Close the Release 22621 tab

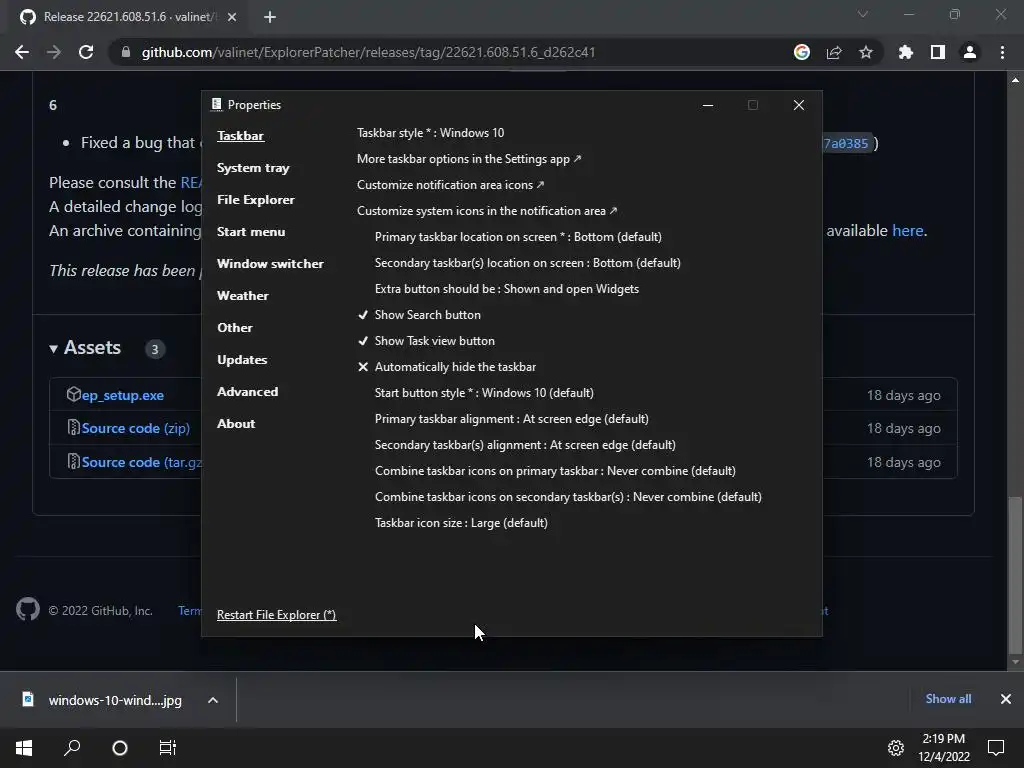click(x=232, y=17)
